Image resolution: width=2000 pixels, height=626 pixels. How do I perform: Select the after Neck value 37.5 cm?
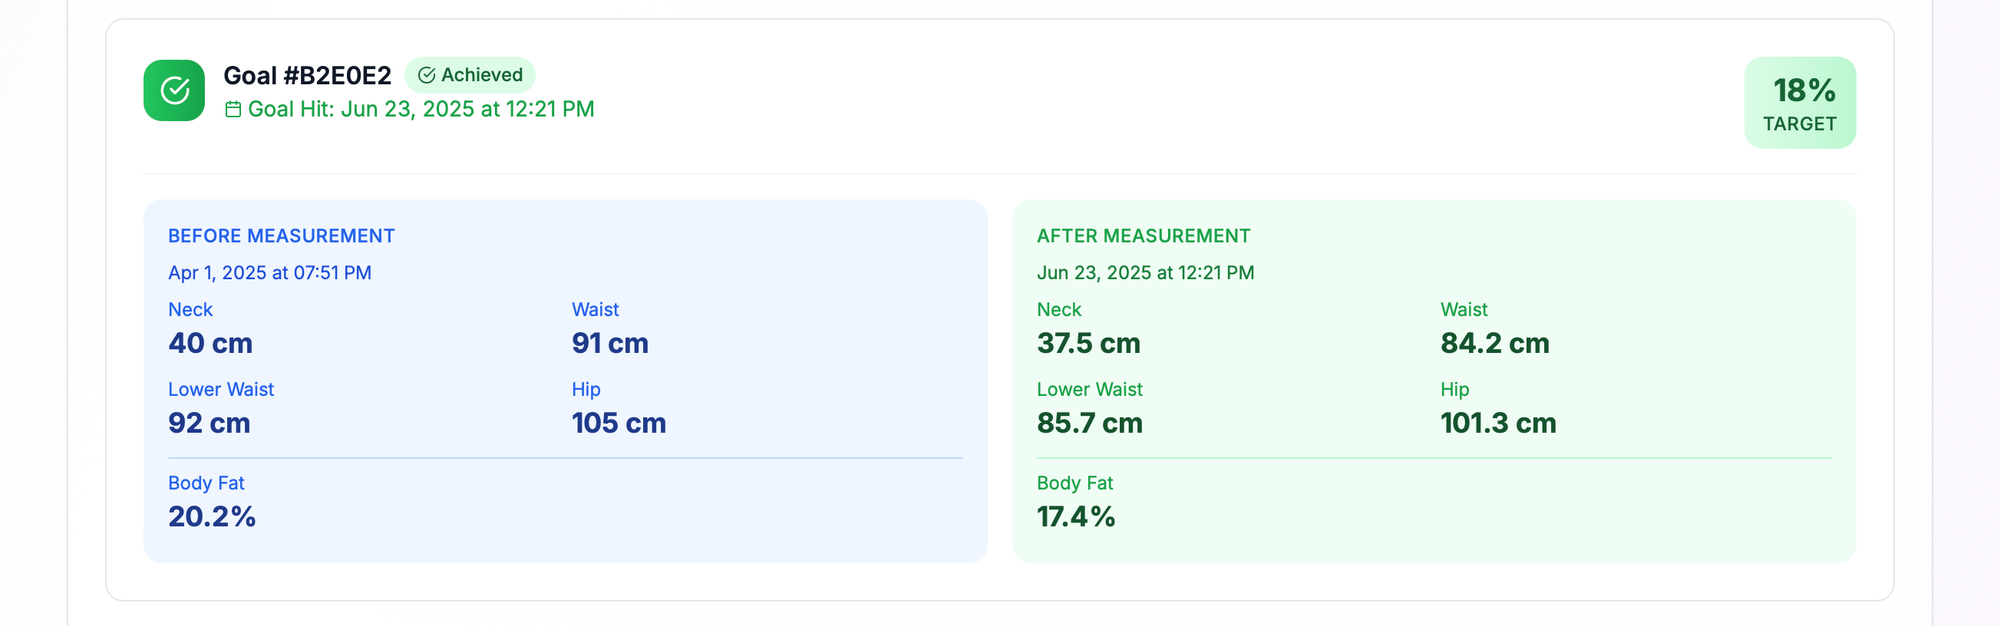pos(1088,343)
